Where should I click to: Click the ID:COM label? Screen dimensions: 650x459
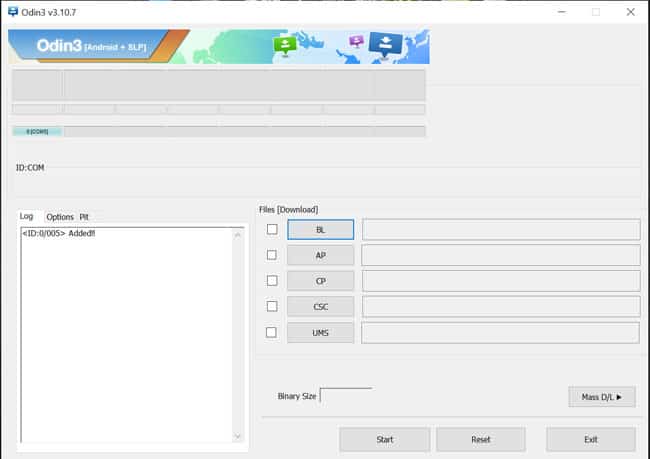click(30, 168)
